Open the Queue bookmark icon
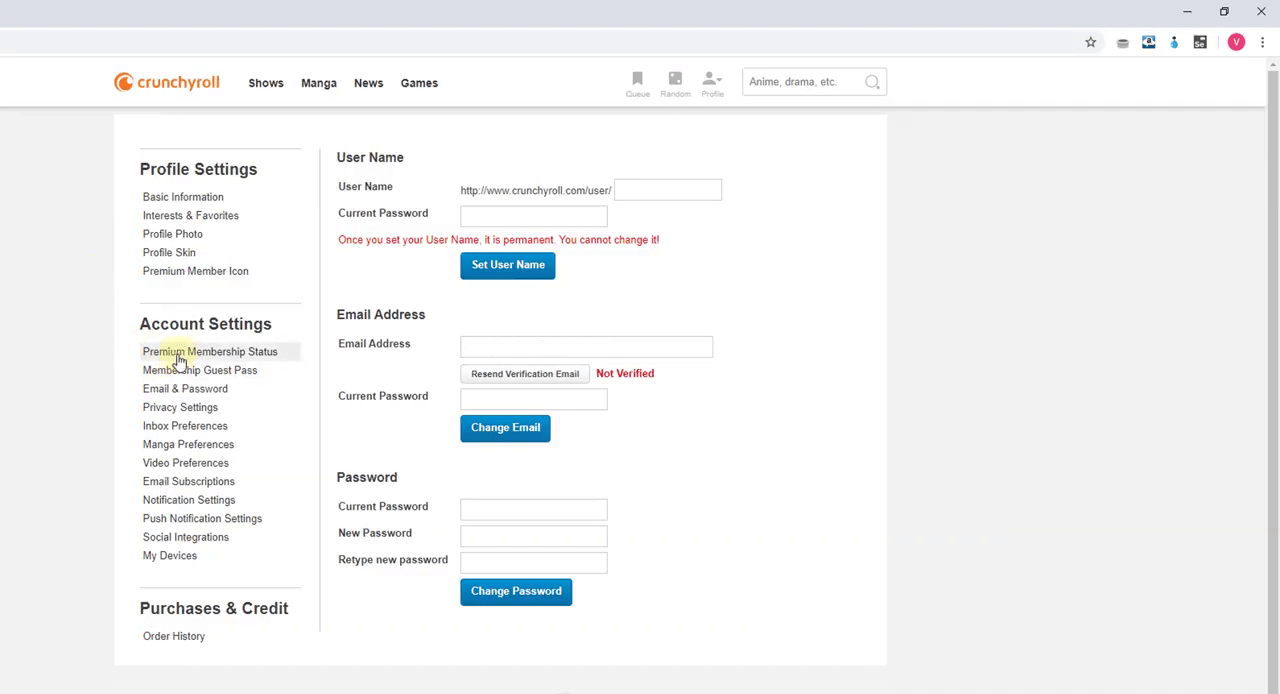This screenshot has width=1280, height=694. (x=637, y=84)
